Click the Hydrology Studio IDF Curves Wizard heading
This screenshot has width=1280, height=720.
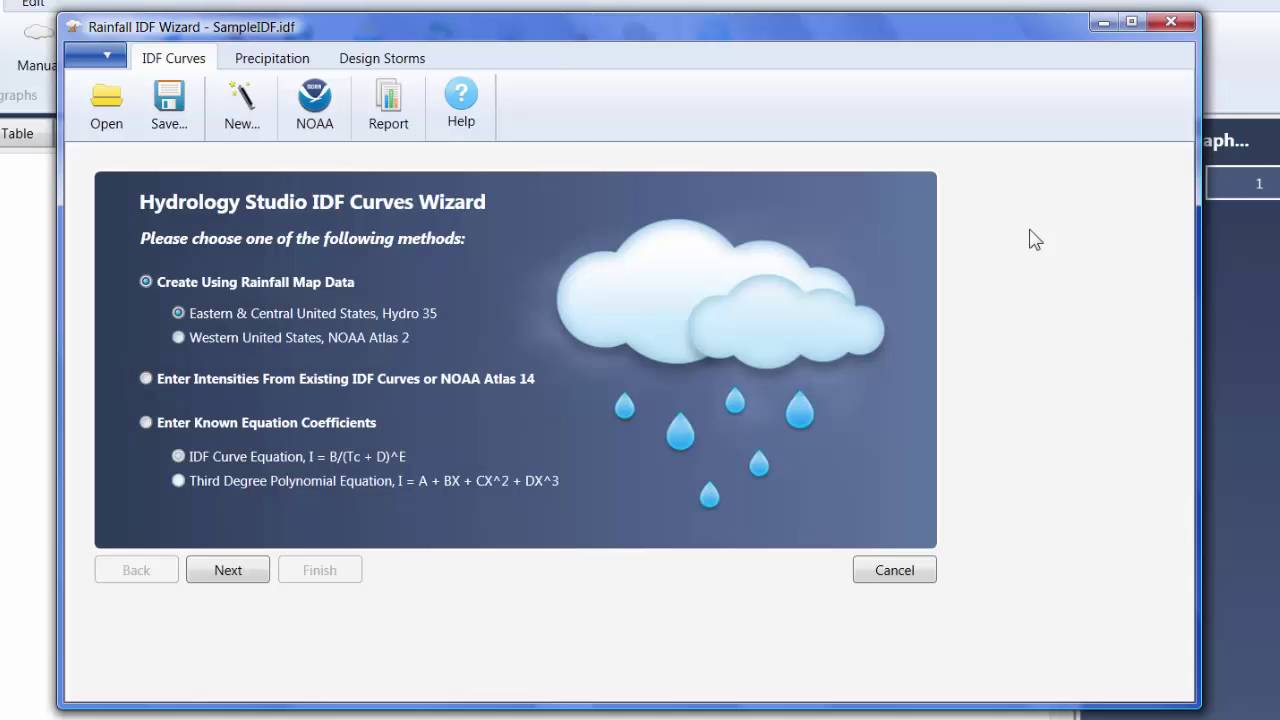tap(312, 202)
